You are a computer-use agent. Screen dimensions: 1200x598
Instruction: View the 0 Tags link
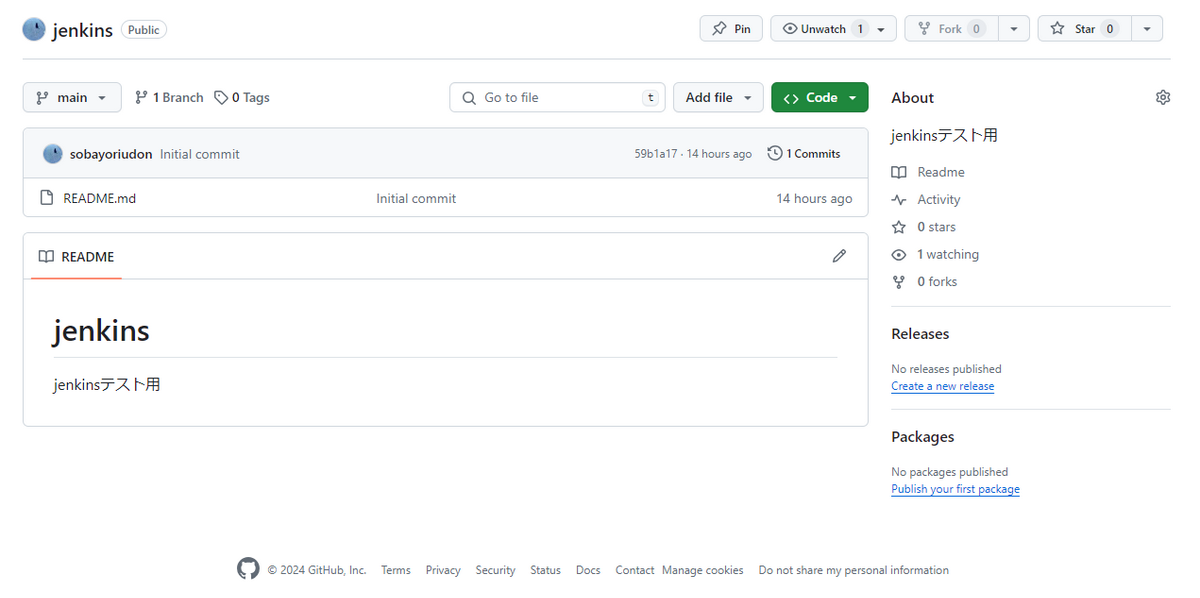coord(242,97)
